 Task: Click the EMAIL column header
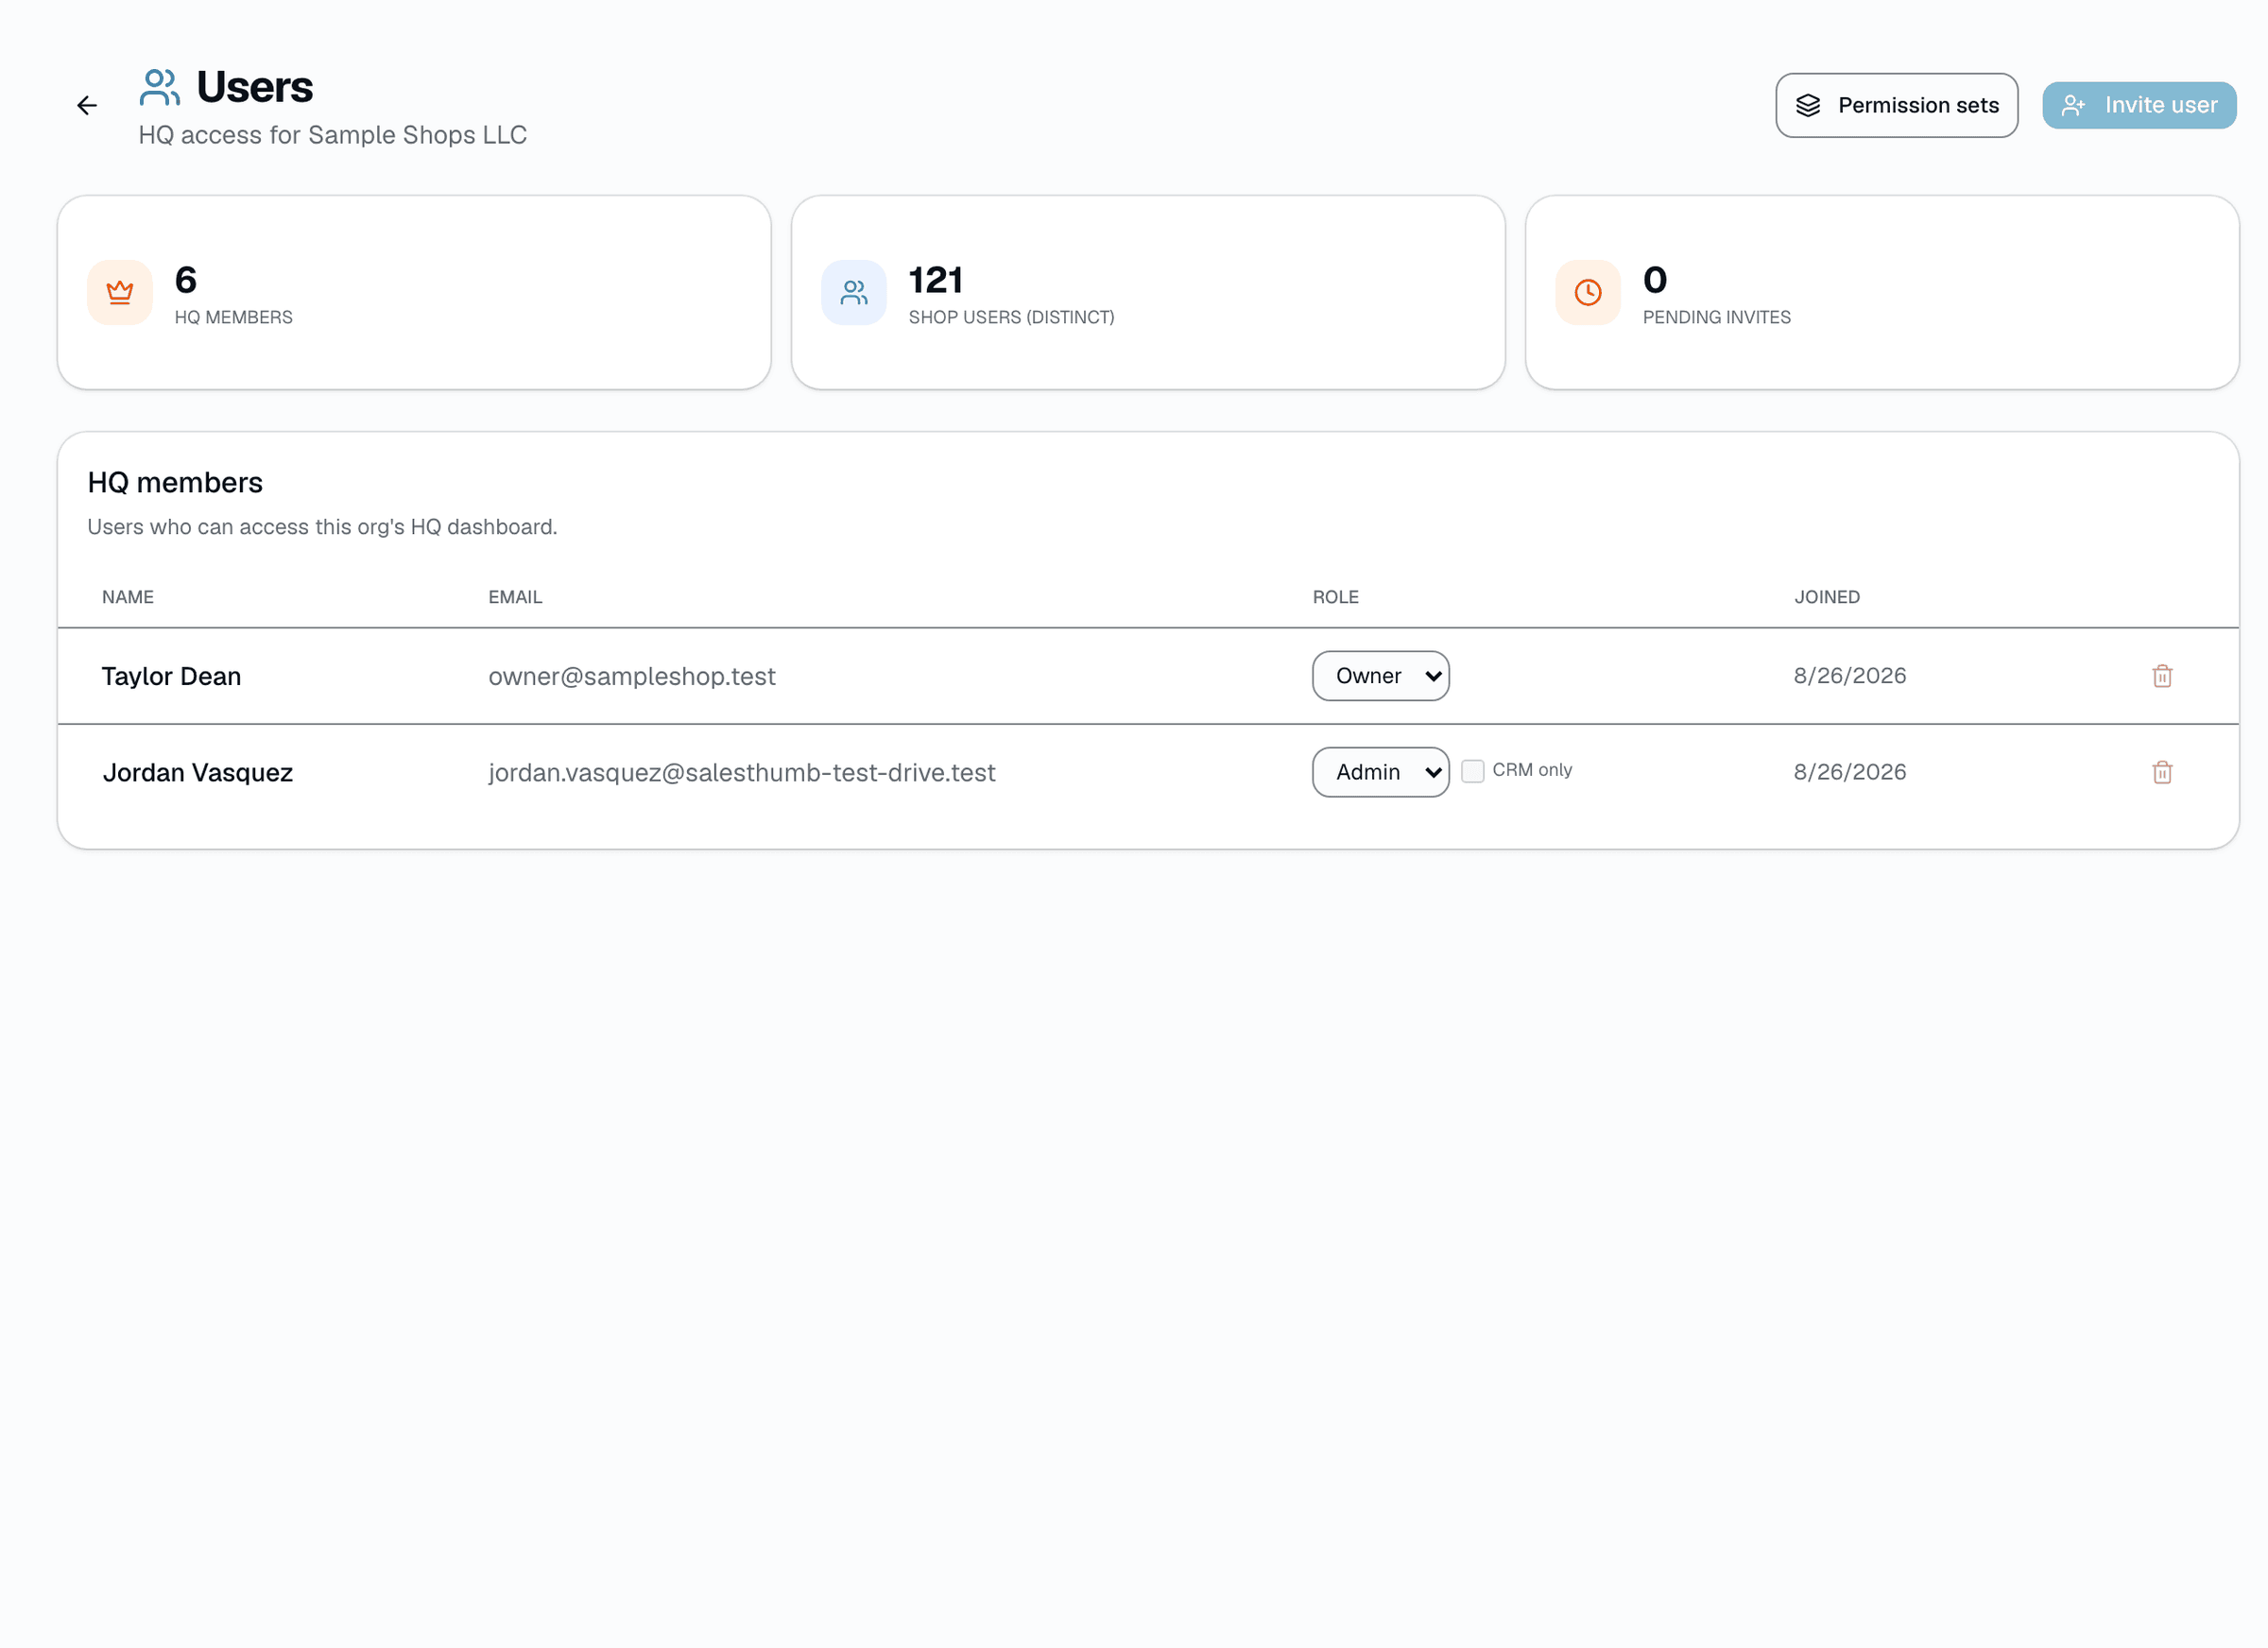pos(515,597)
